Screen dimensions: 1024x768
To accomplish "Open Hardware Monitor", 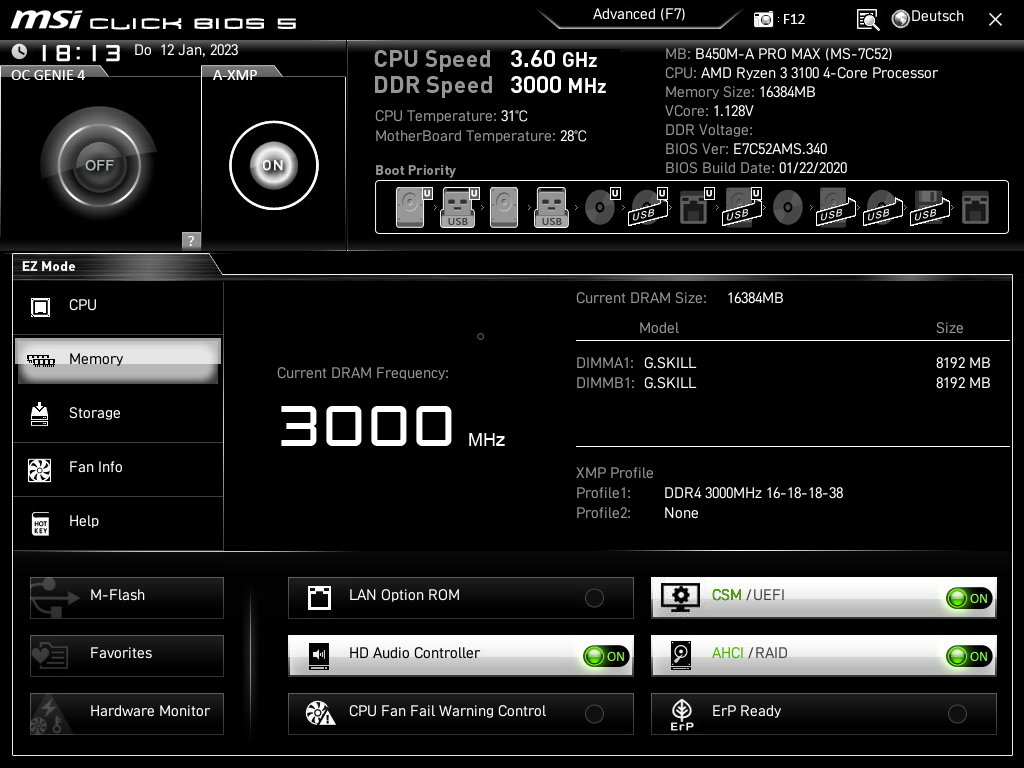I will 127,714.
